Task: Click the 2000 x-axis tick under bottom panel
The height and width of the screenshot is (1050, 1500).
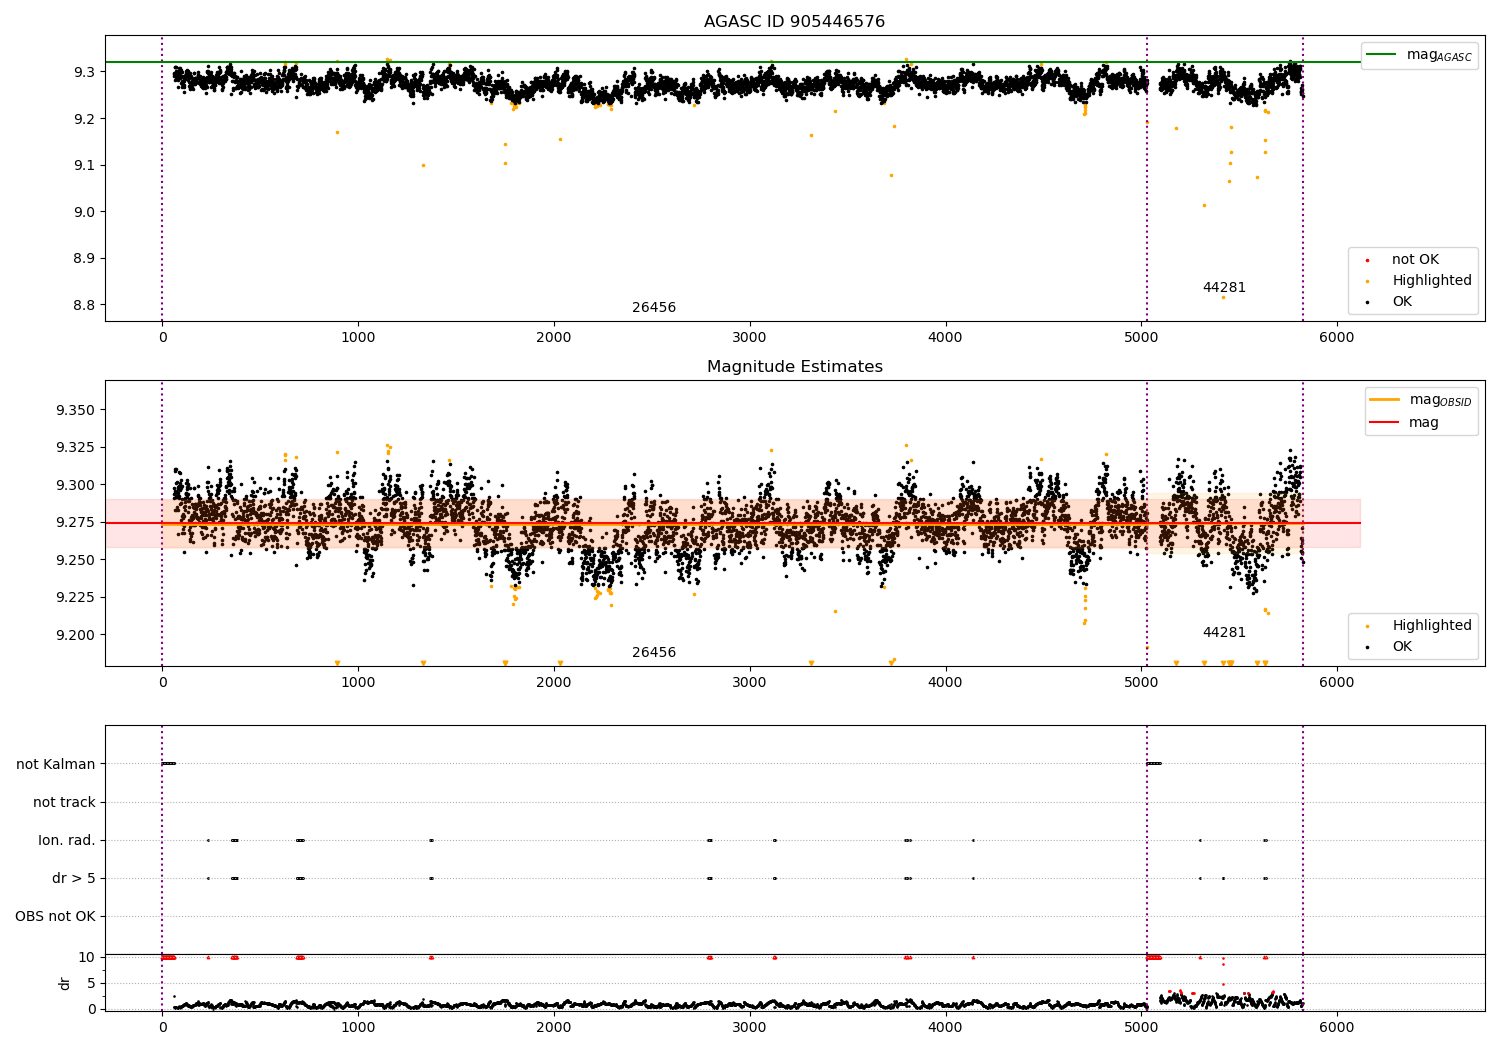Action: (554, 1027)
